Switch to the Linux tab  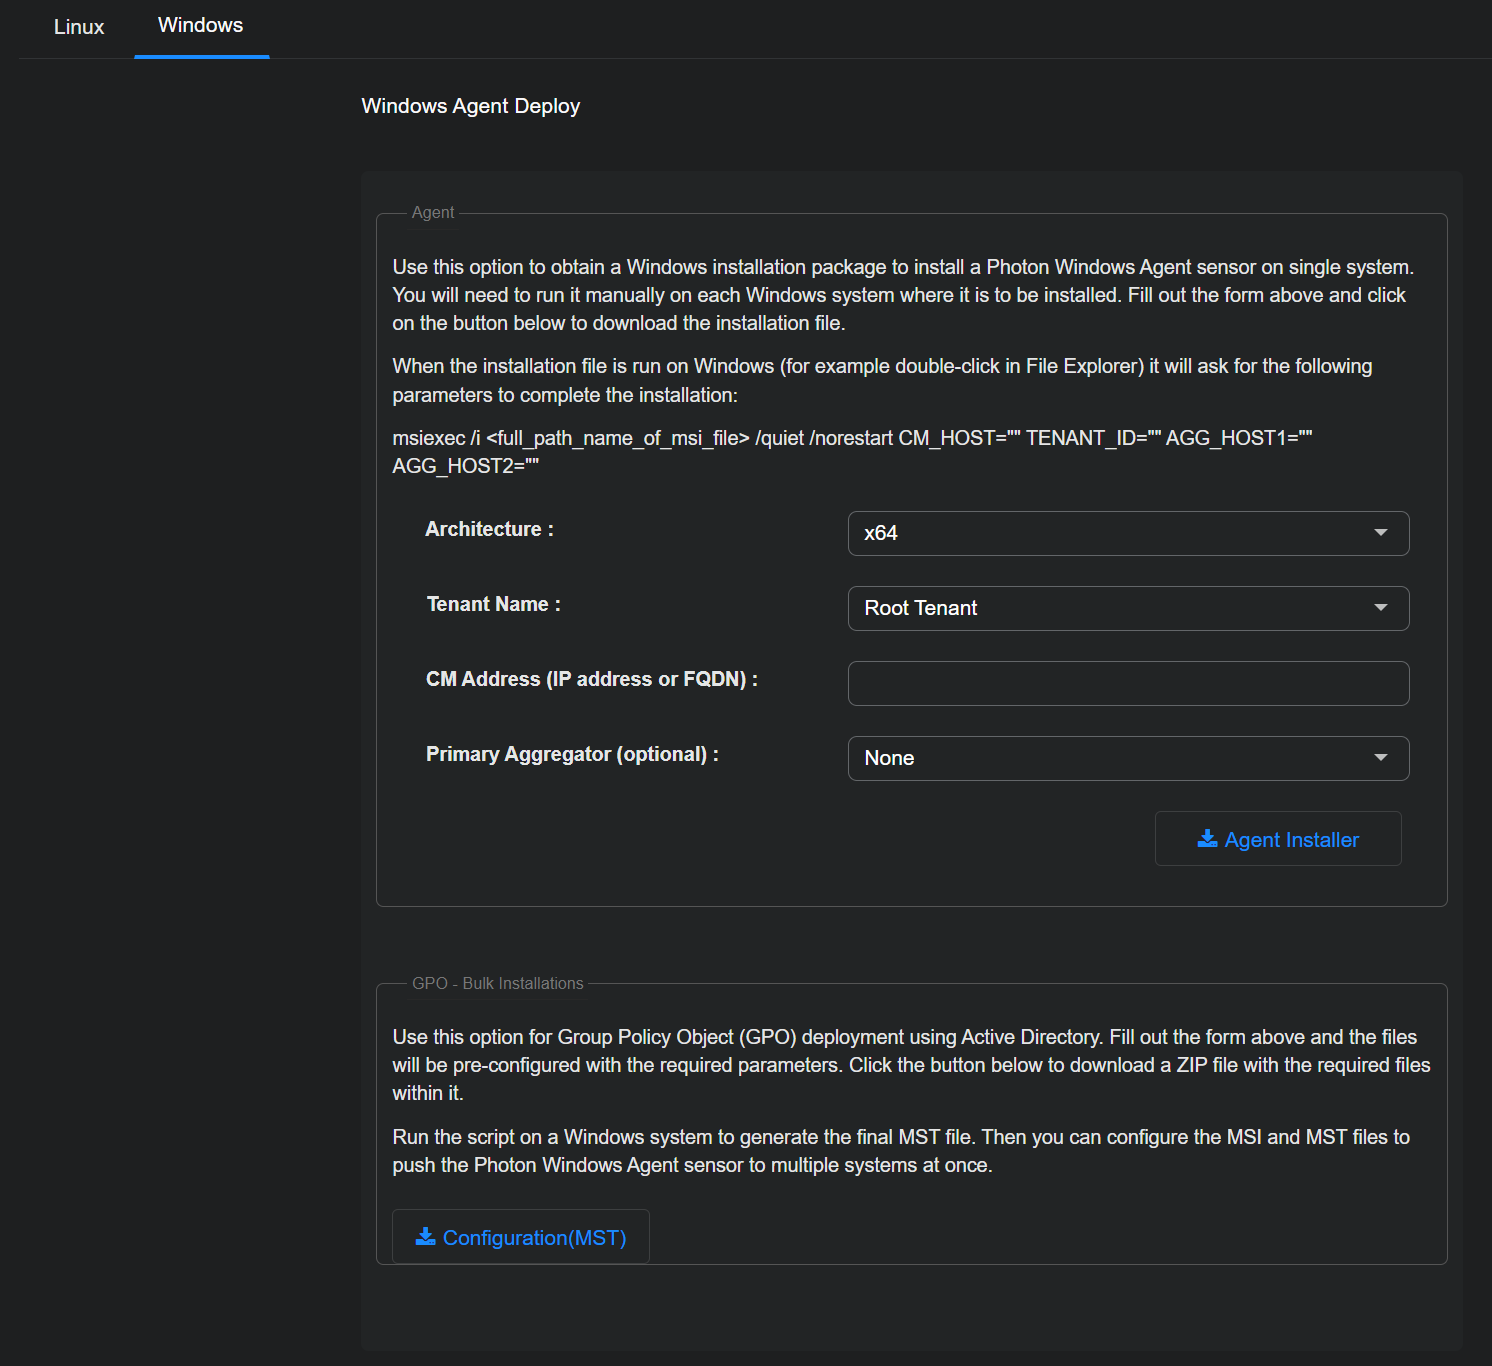pyautogui.click(x=79, y=27)
